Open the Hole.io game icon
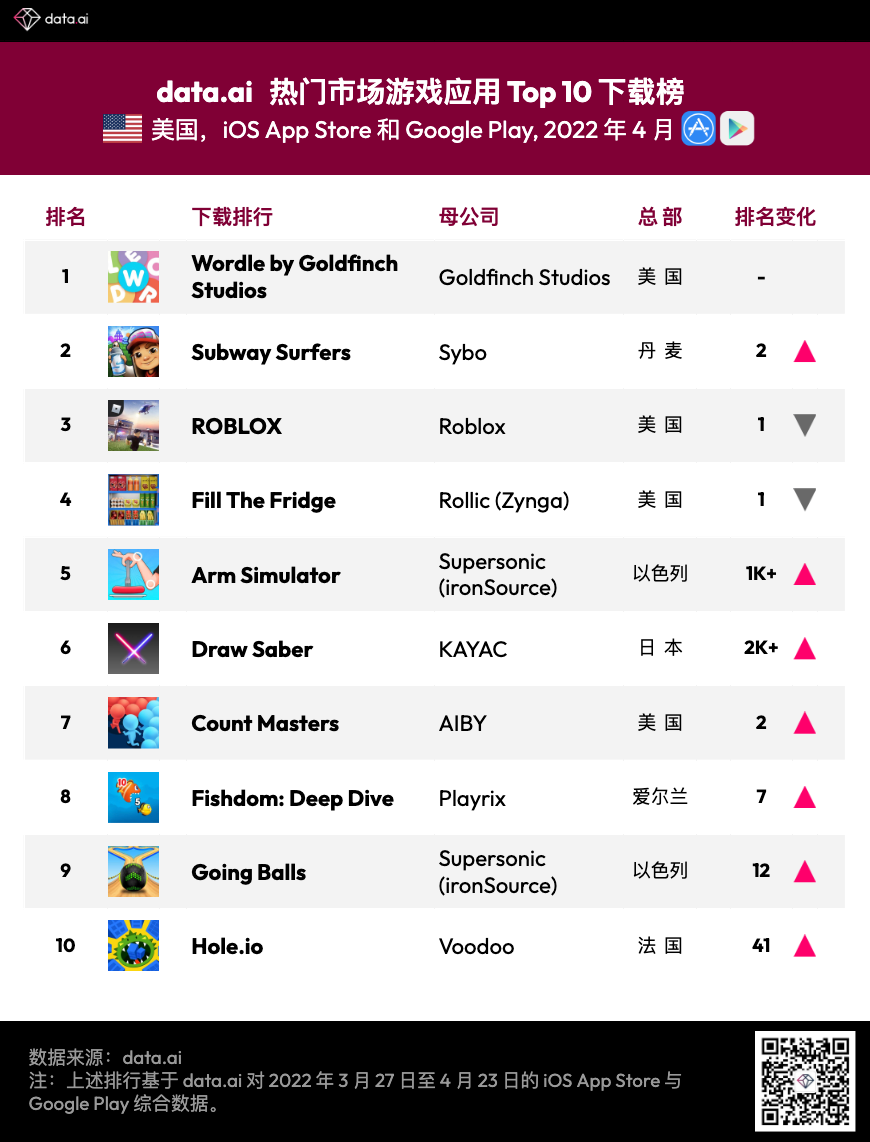Image resolution: width=870 pixels, height=1142 pixels. pyautogui.click(x=133, y=946)
